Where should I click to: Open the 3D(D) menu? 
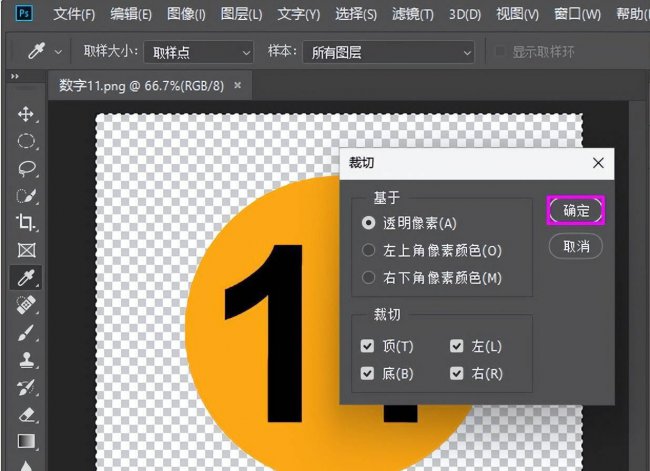[x=465, y=15]
